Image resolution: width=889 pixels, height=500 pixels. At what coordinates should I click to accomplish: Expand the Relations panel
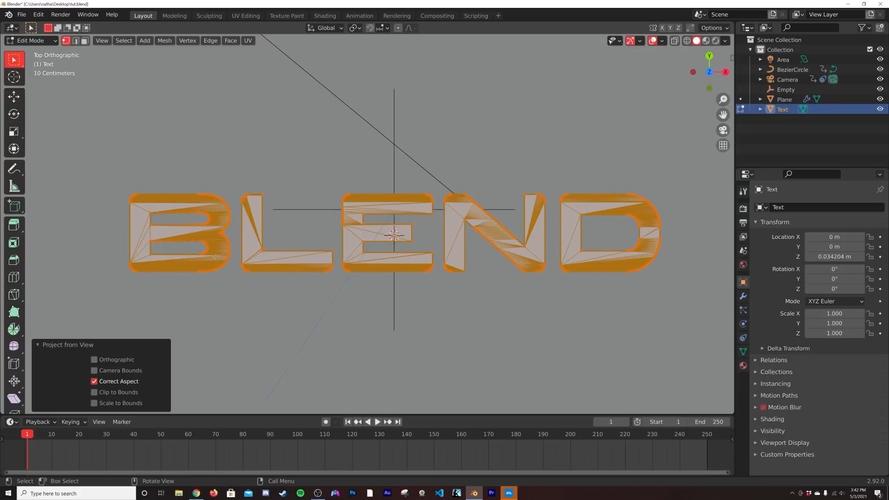point(773,360)
